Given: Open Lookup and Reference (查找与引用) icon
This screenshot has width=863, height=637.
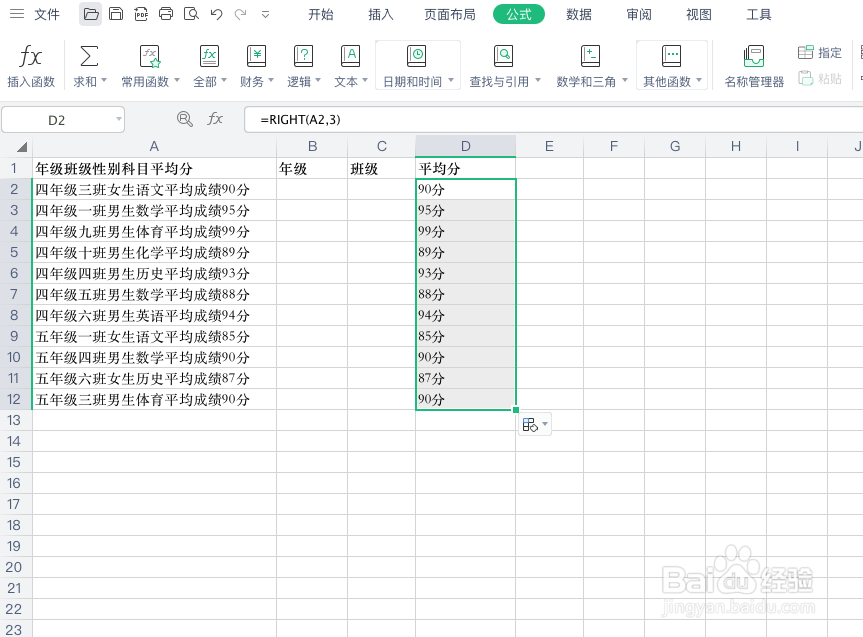Looking at the screenshot, I should point(503,62).
